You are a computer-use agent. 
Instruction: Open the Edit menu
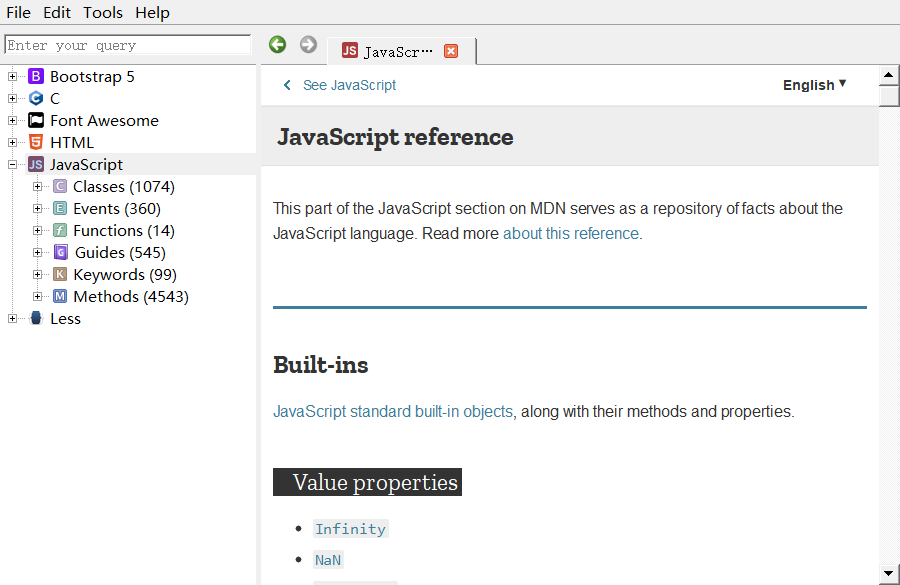[57, 13]
